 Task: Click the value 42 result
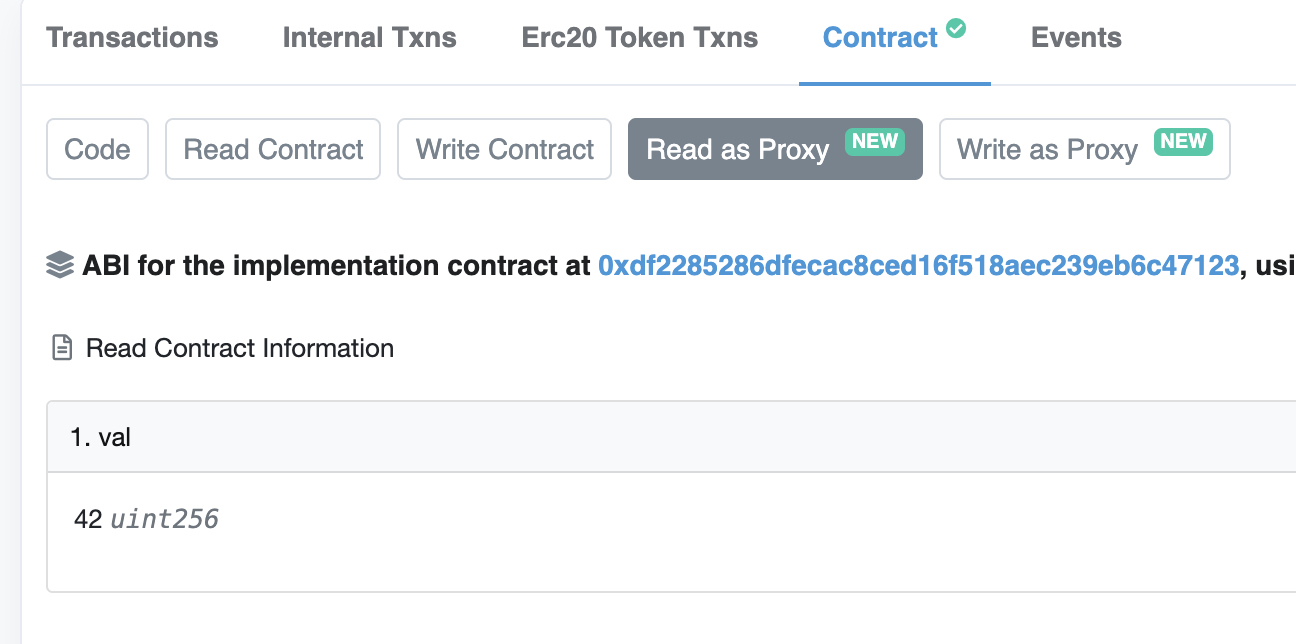click(x=88, y=519)
